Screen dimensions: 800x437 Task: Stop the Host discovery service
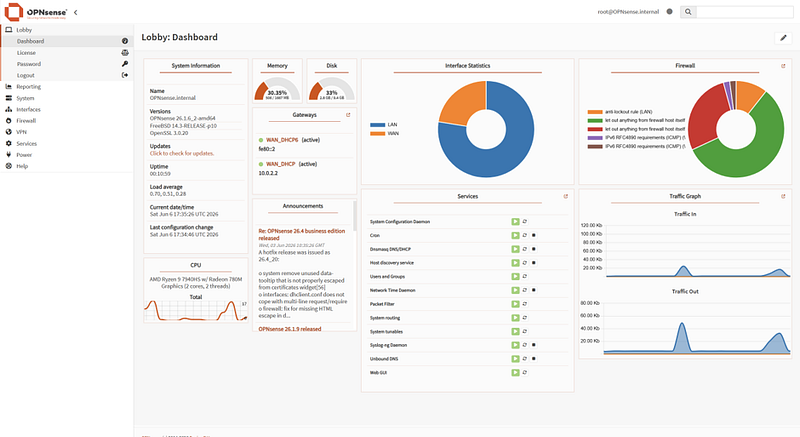click(534, 263)
